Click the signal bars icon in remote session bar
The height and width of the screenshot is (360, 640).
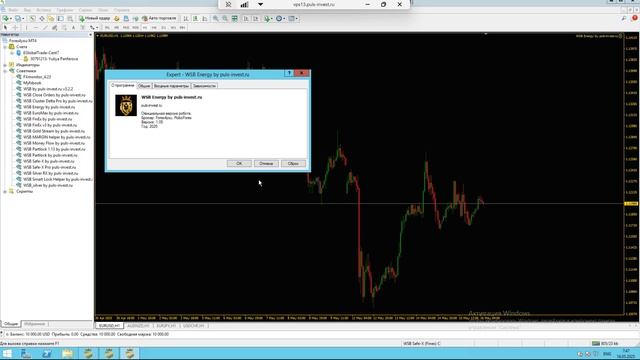(244, 4)
